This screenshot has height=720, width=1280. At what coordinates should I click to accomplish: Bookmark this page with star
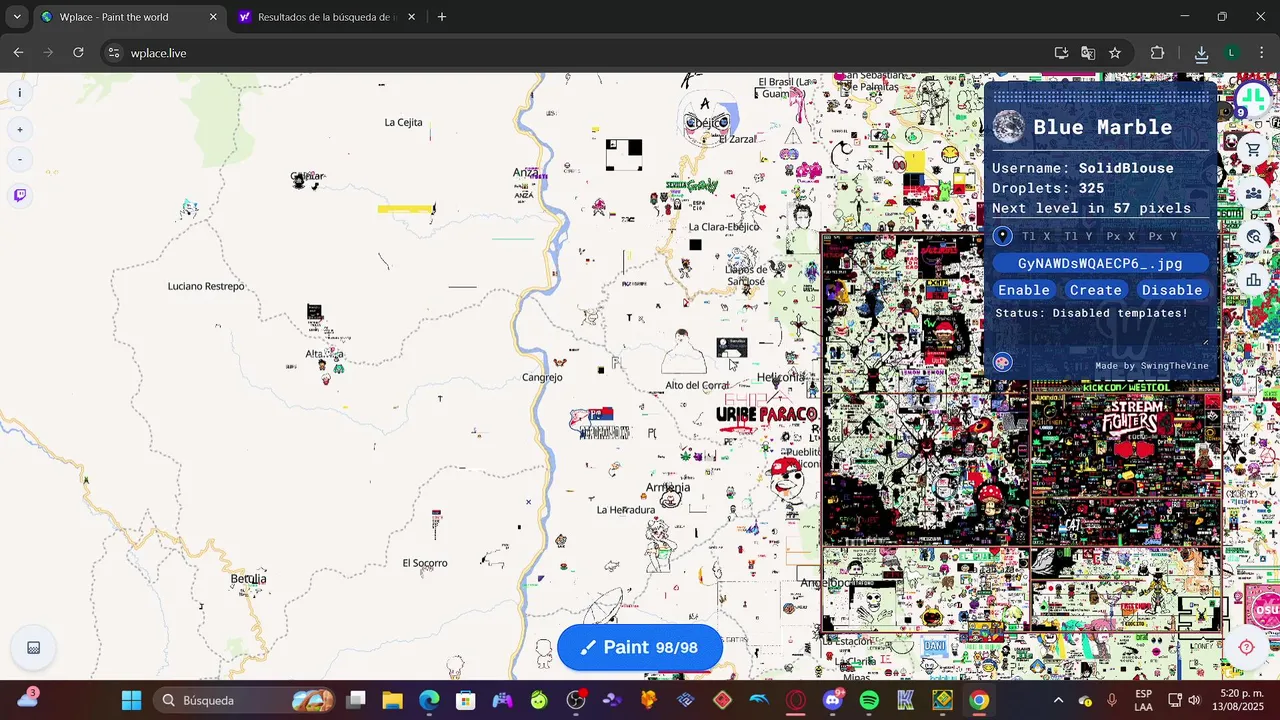click(x=1115, y=53)
